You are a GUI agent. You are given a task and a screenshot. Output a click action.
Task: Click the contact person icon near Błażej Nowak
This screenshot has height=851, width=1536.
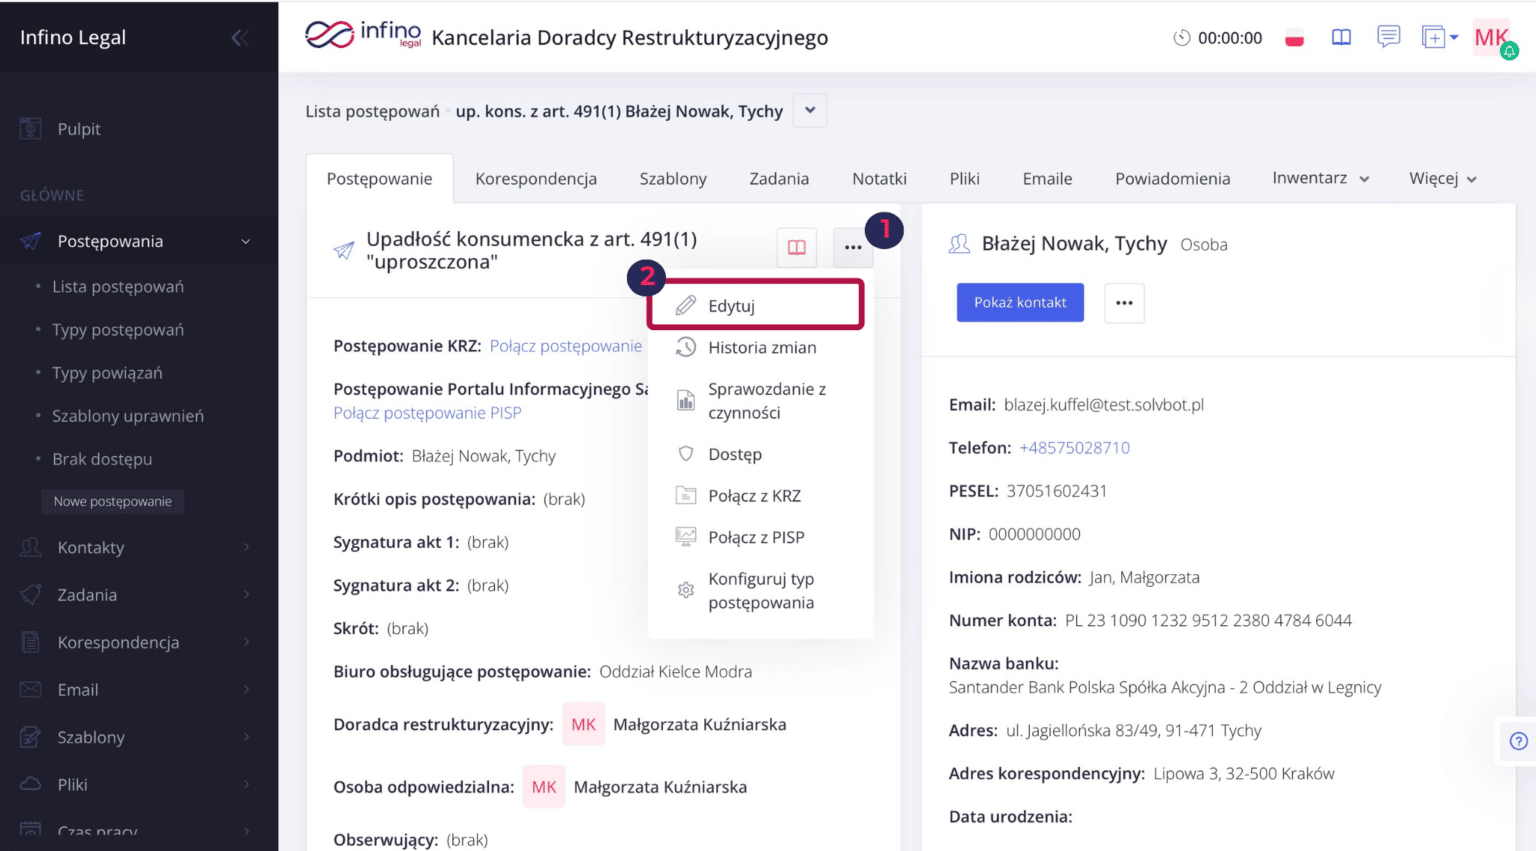tap(959, 244)
